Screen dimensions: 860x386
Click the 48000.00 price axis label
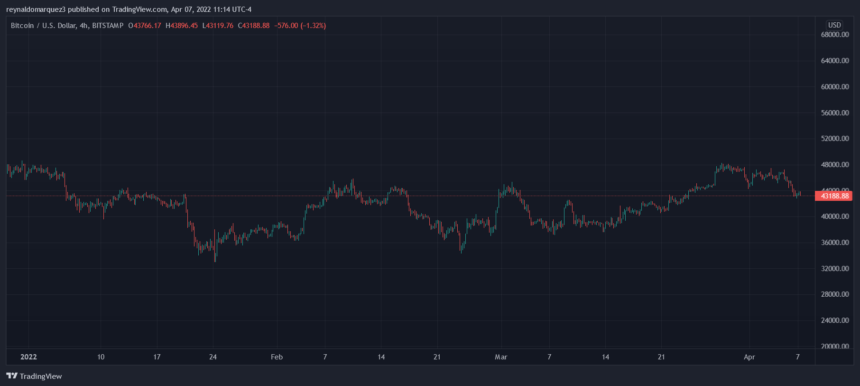click(835, 164)
